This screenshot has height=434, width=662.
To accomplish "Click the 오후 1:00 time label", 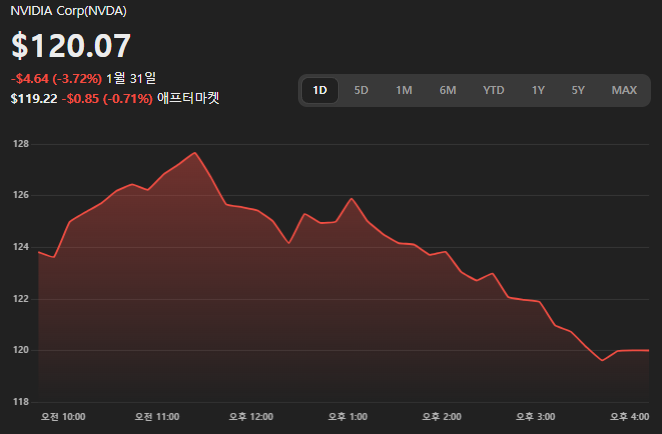I will pos(348,417).
